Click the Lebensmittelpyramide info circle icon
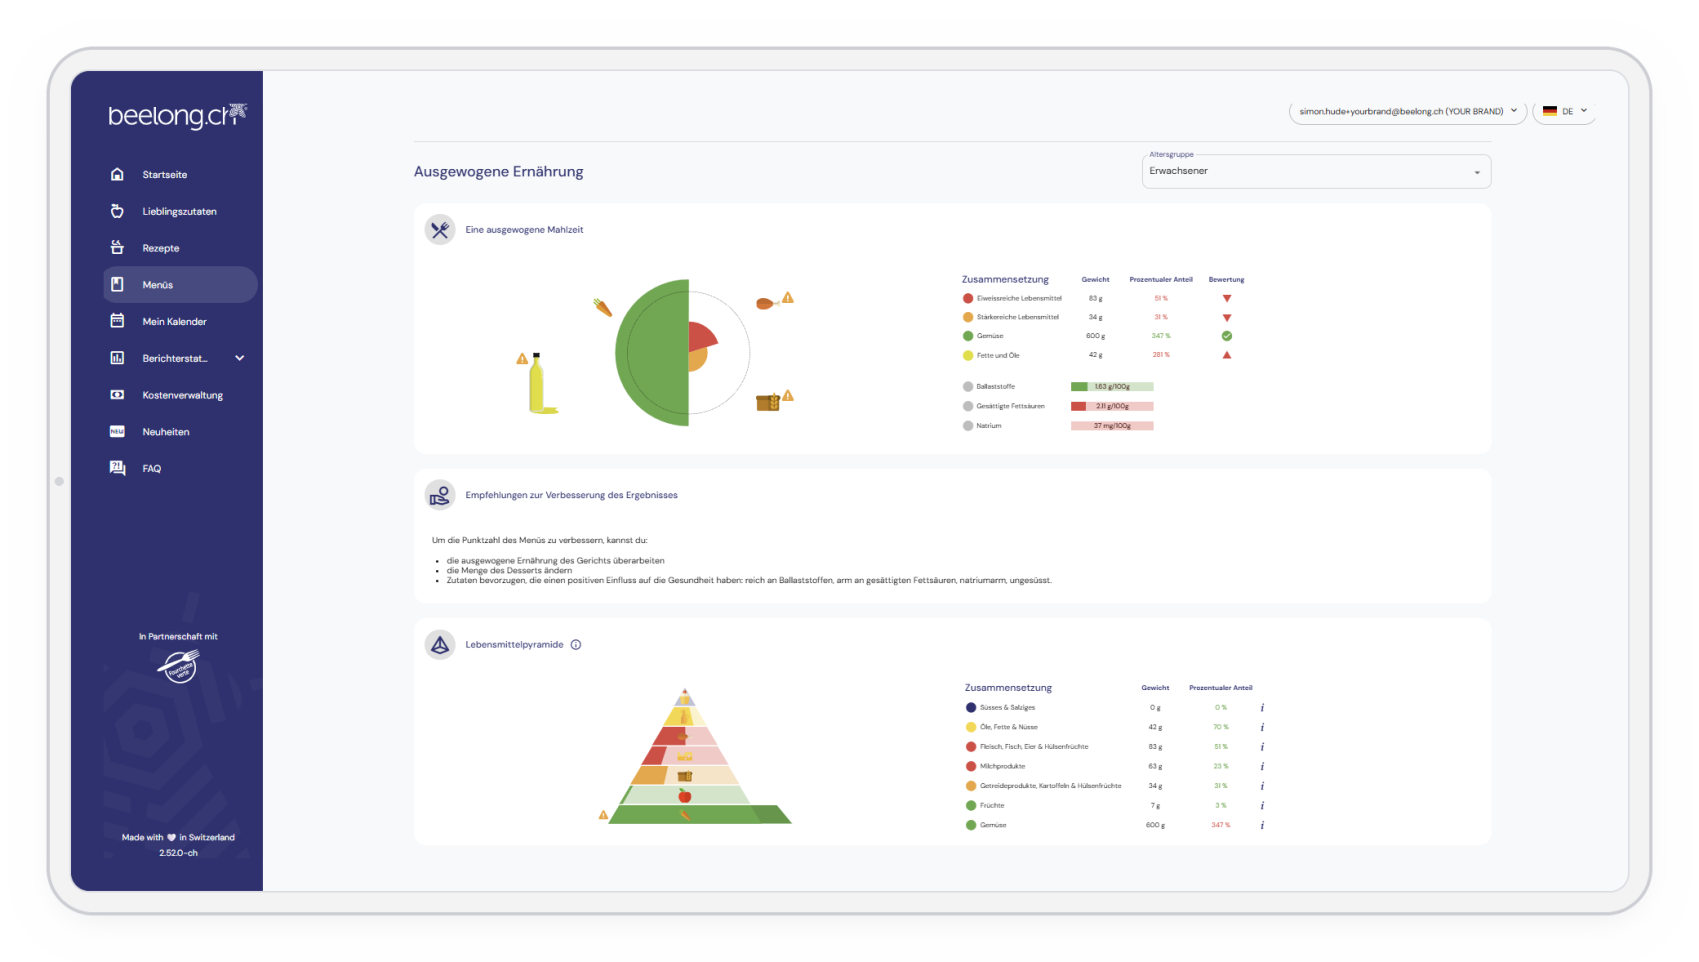 click(x=576, y=645)
